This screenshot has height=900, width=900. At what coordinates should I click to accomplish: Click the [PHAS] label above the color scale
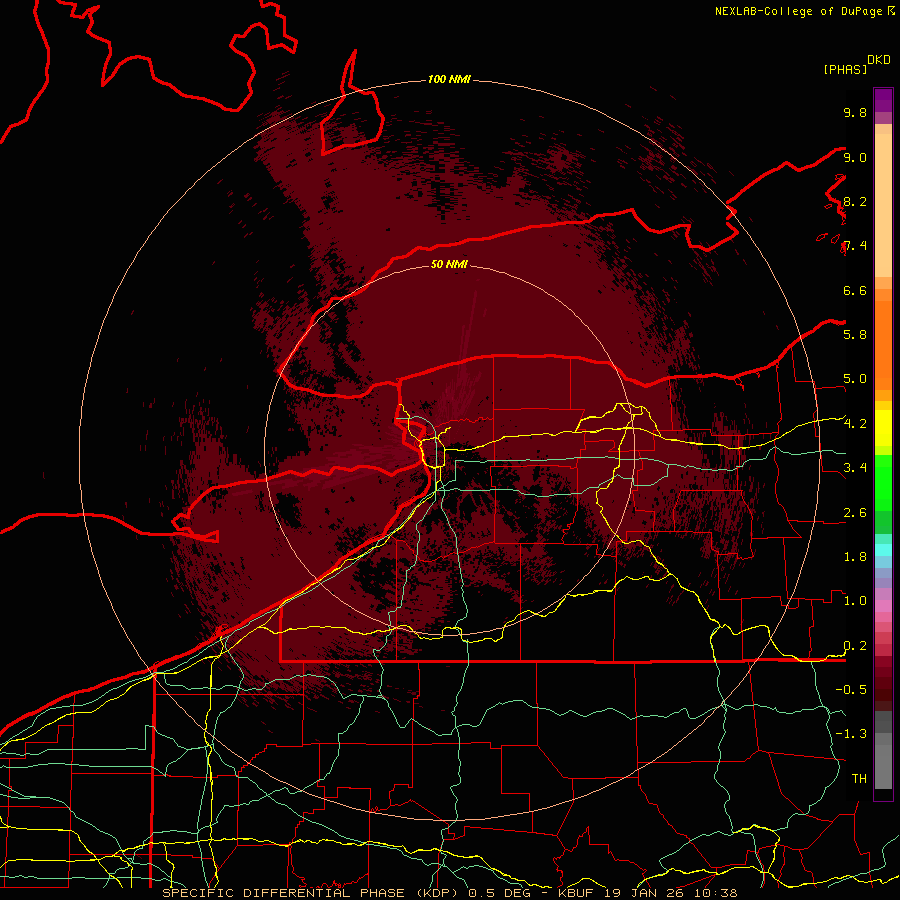coord(845,69)
